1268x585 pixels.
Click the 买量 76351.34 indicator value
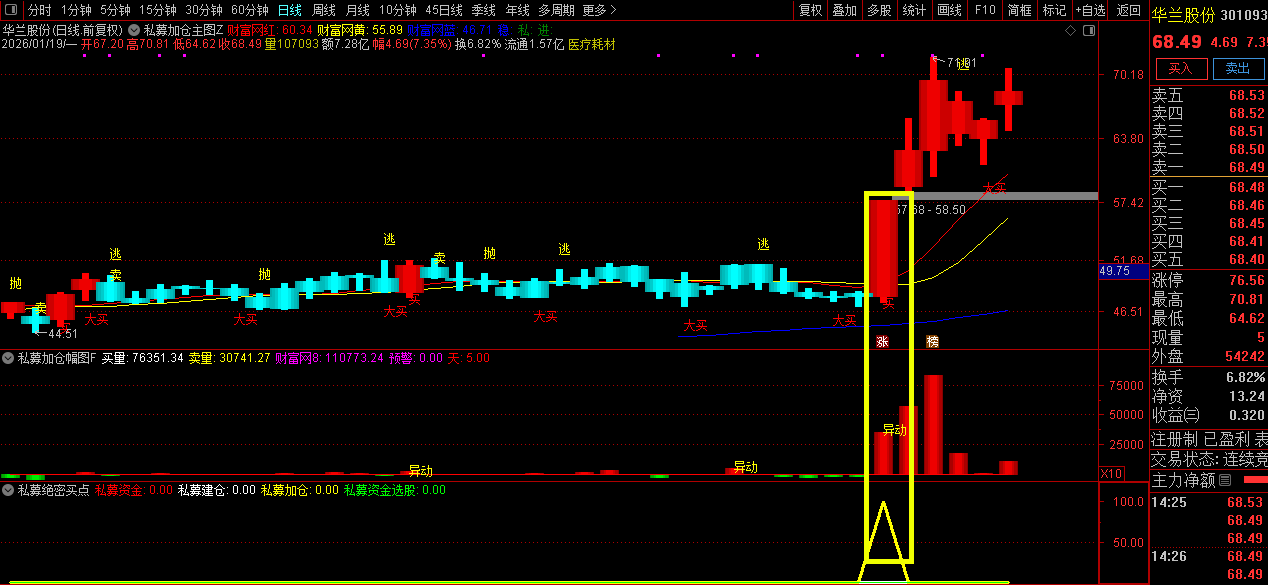[x=143, y=357]
